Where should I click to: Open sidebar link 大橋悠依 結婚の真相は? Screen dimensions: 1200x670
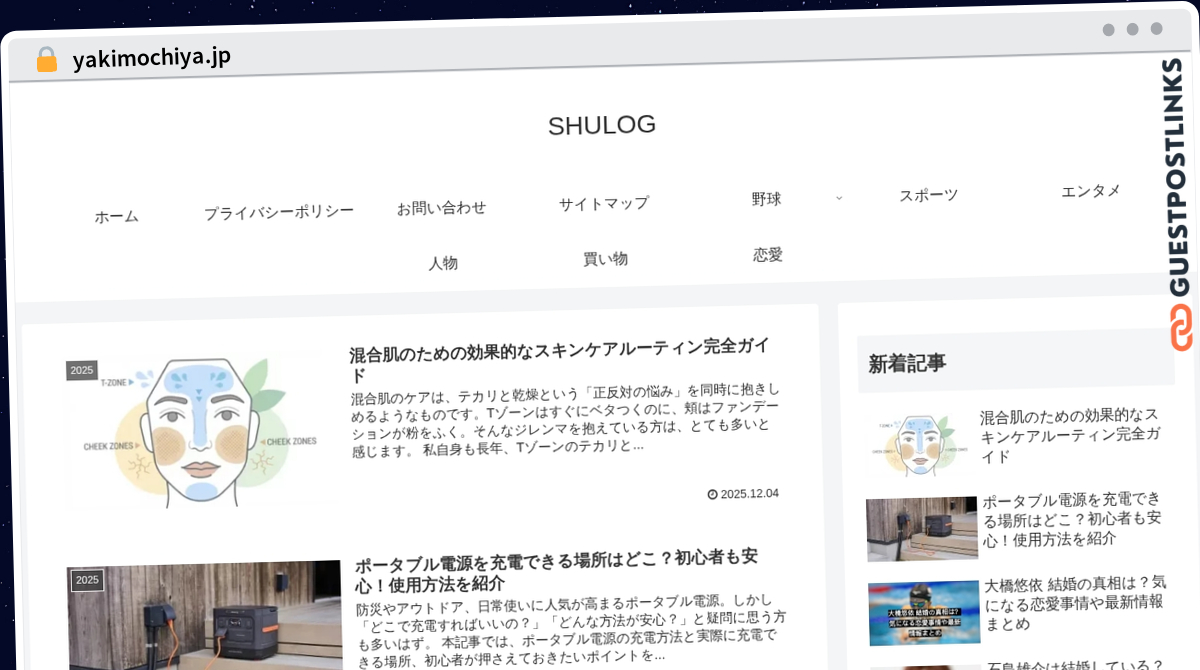[1075, 603]
